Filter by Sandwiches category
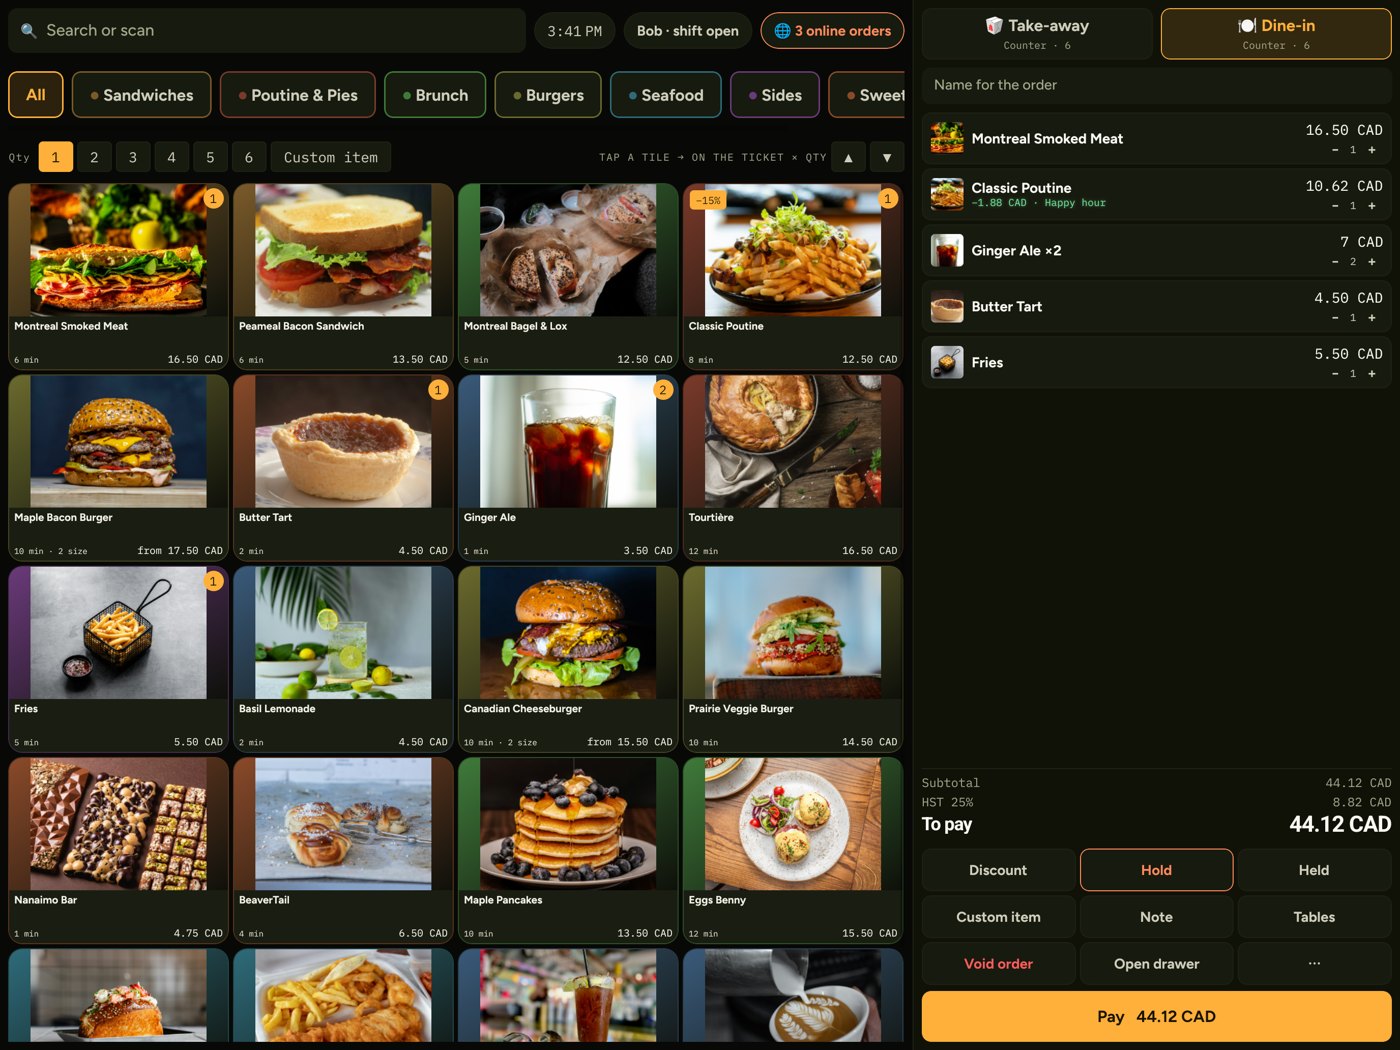The height and width of the screenshot is (1050, 1400). tap(142, 95)
